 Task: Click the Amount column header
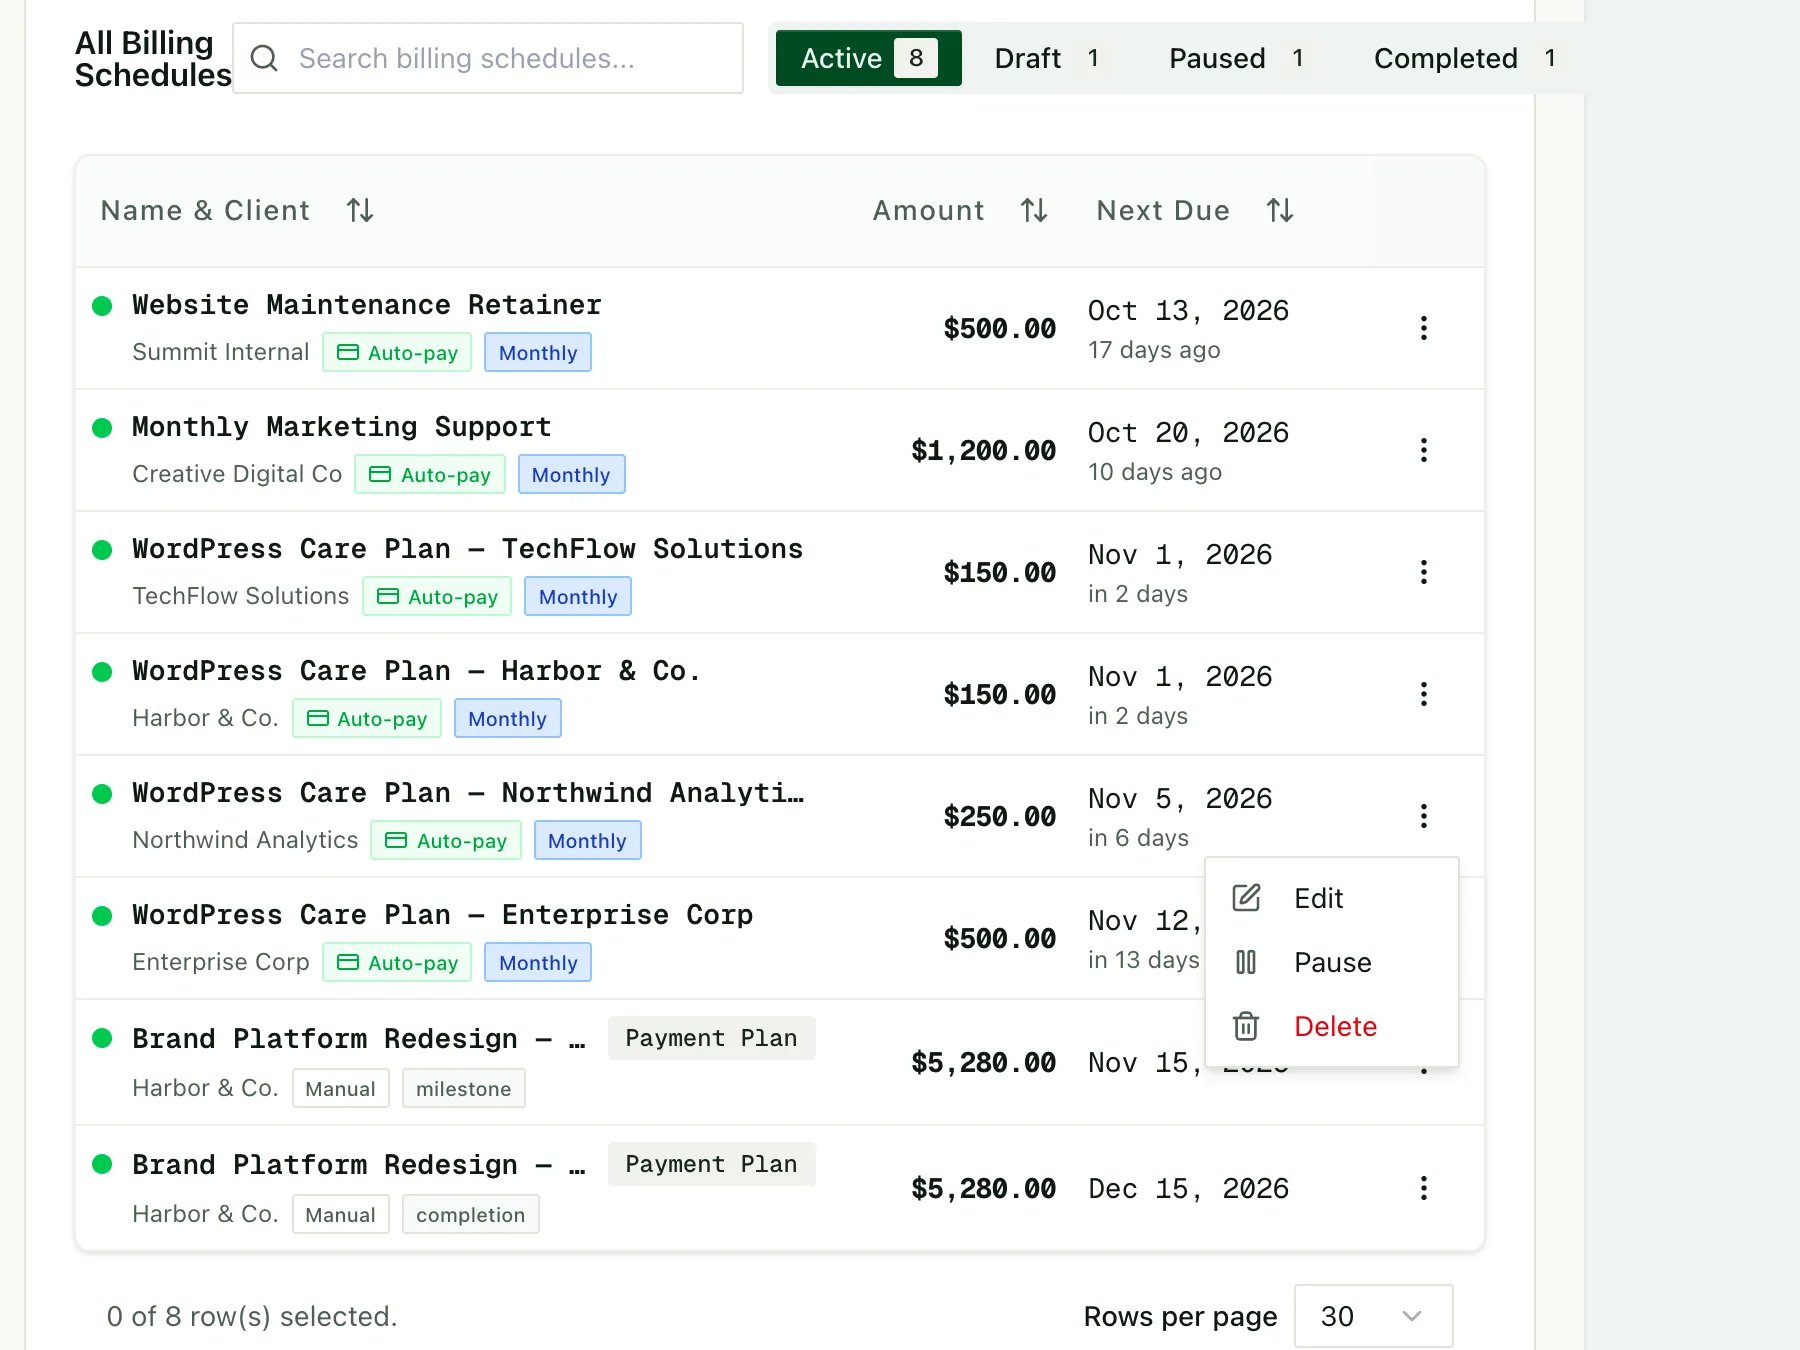(x=928, y=210)
